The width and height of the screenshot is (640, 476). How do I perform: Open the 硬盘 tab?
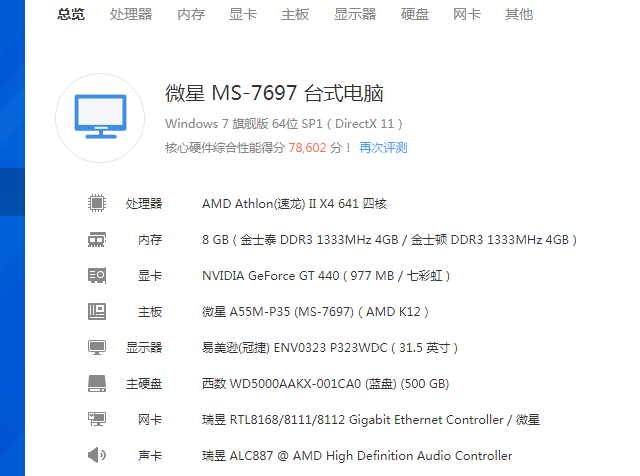[x=415, y=14]
